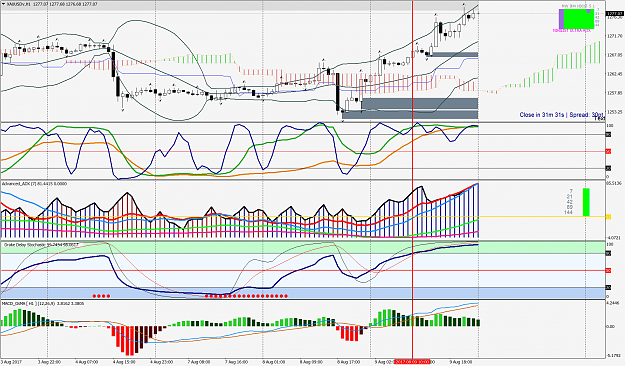Click the large green multi-timeframe ADX block
625x366 pixels.
(x=579, y=19)
